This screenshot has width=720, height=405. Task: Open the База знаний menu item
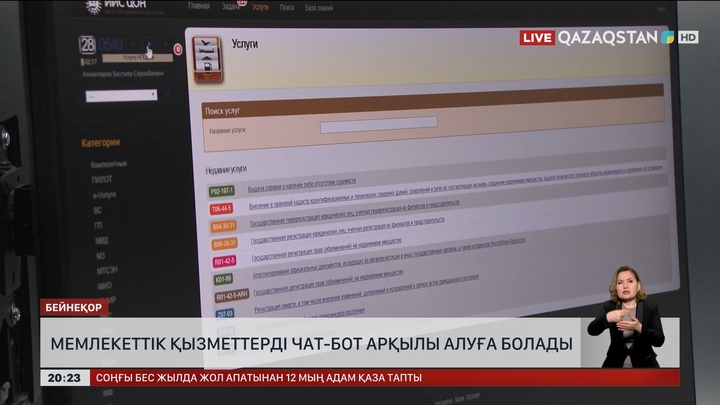[x=319, y=8]
